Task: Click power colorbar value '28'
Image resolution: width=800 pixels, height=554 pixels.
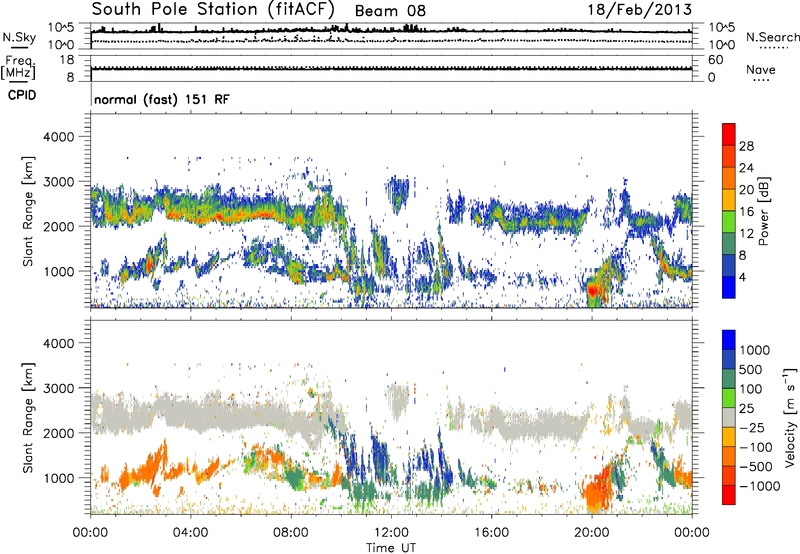Action: [746, 146]
